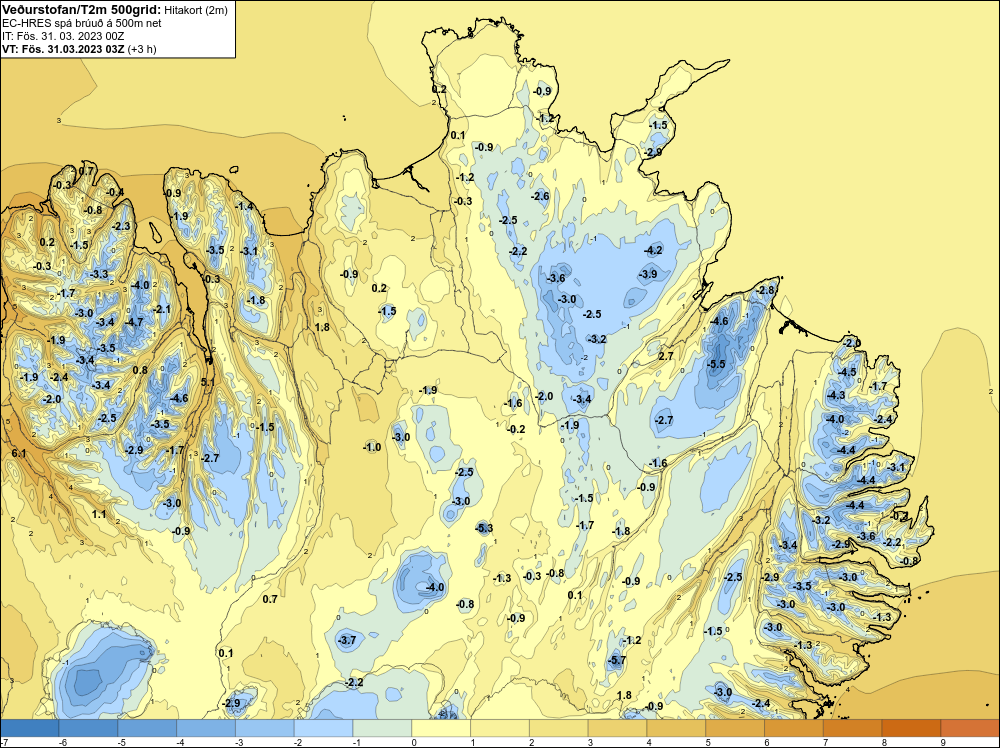Screen dimensions: 1000x748
Task: Click the legend tick label 9
Action: coord(943,742)
